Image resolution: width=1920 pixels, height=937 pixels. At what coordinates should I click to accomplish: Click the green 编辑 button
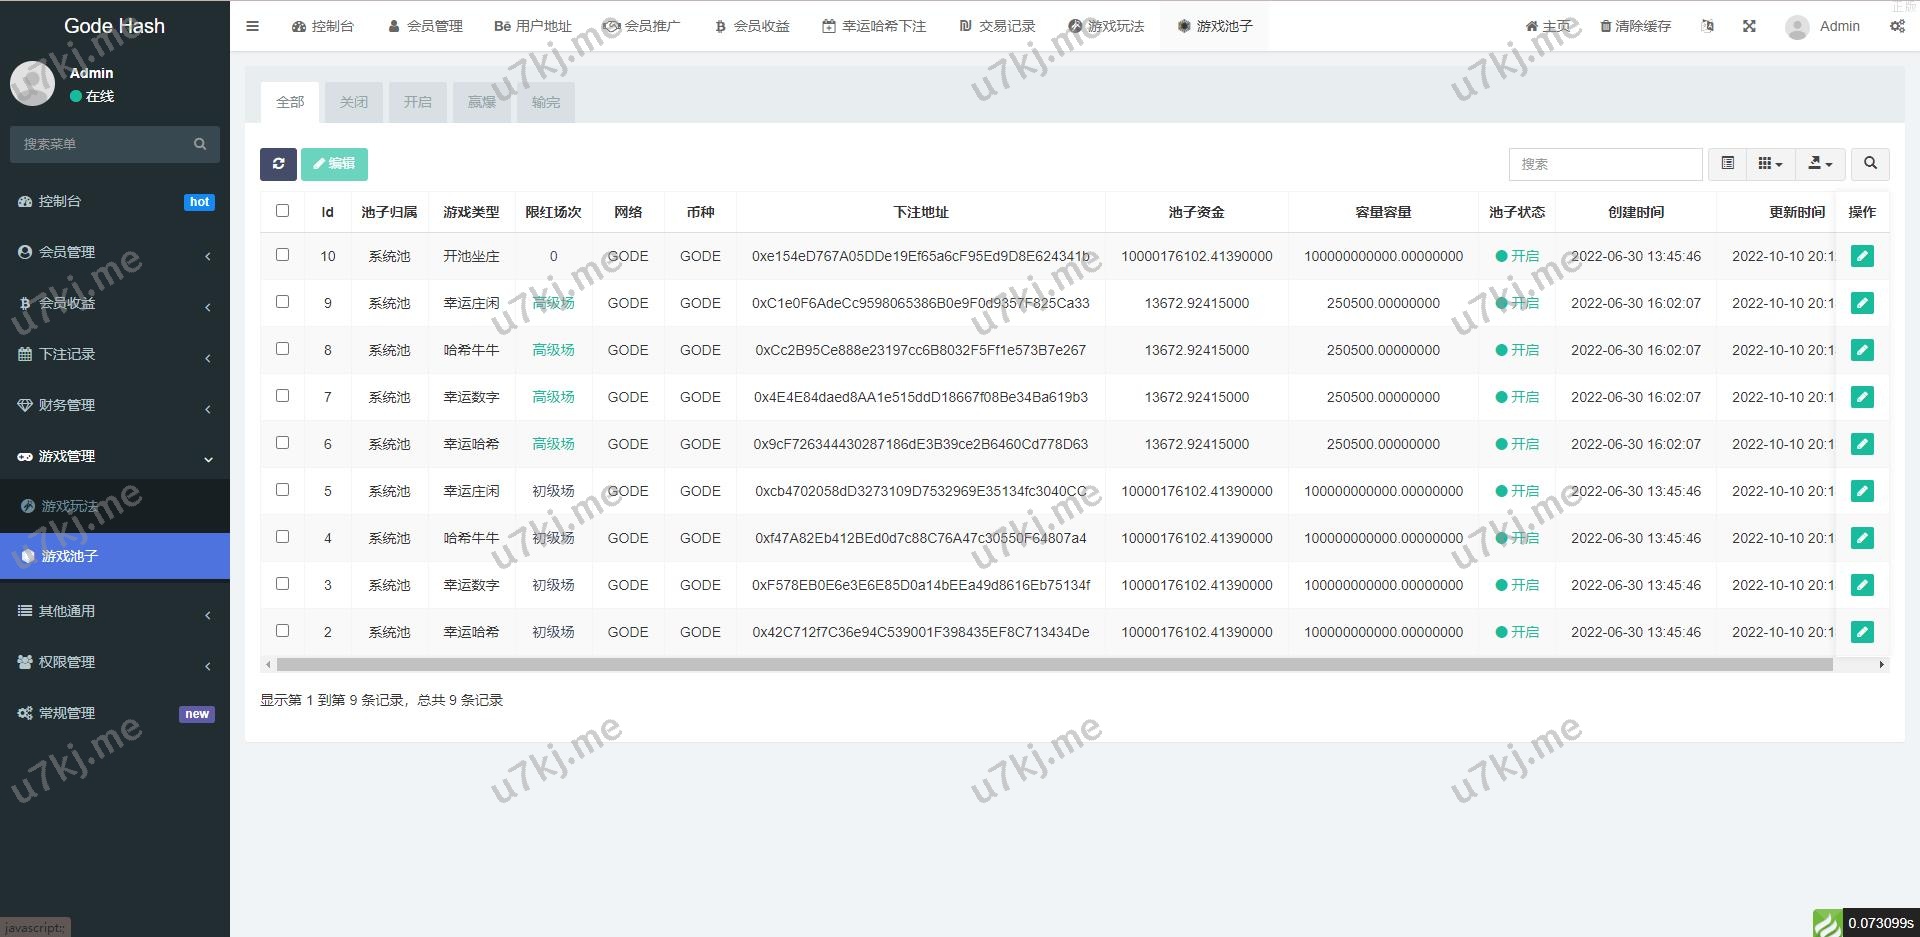(x=334, y=164)
